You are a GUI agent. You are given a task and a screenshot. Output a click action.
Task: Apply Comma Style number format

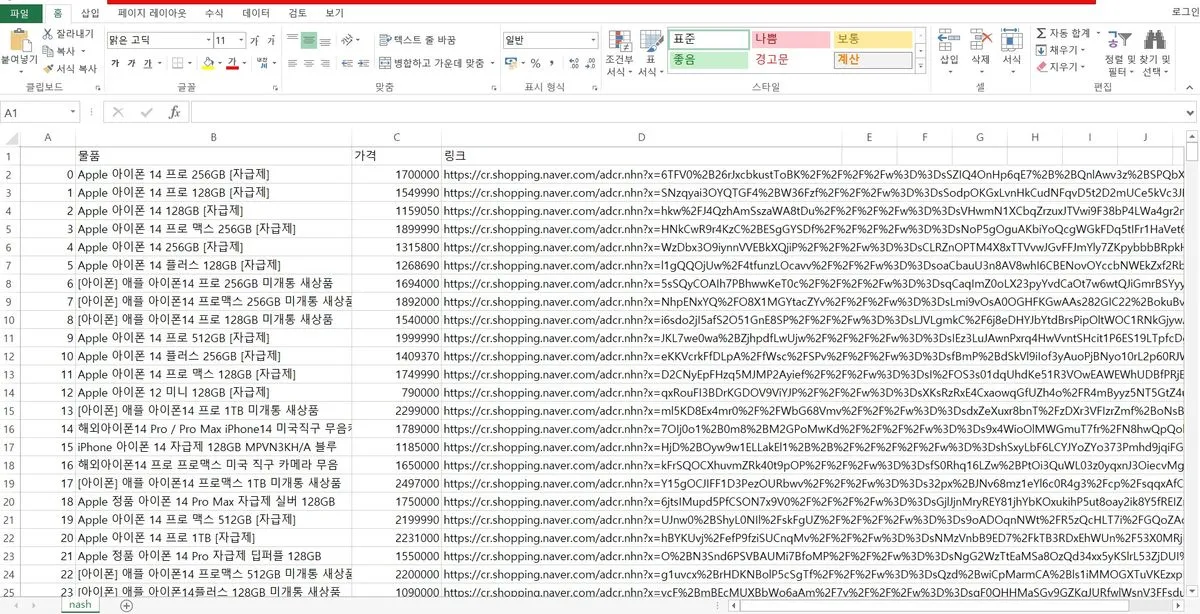pos(551,62)
